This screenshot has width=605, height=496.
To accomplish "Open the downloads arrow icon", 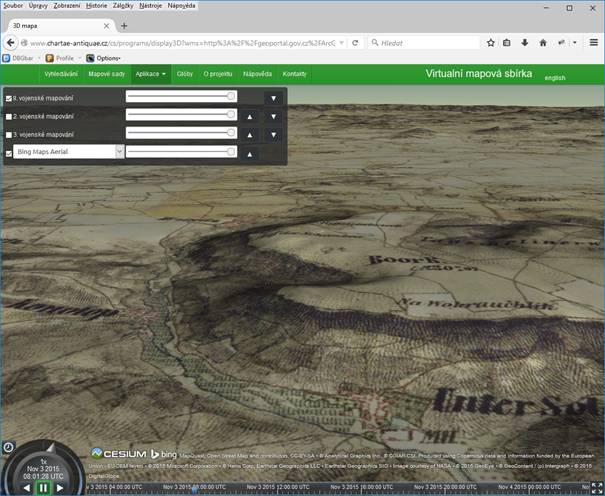I will pos(524,43).
